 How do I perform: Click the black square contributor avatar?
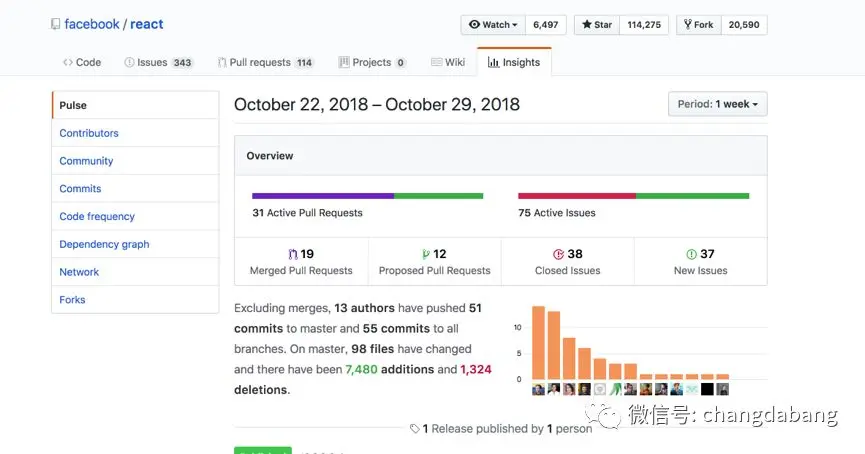707,389
